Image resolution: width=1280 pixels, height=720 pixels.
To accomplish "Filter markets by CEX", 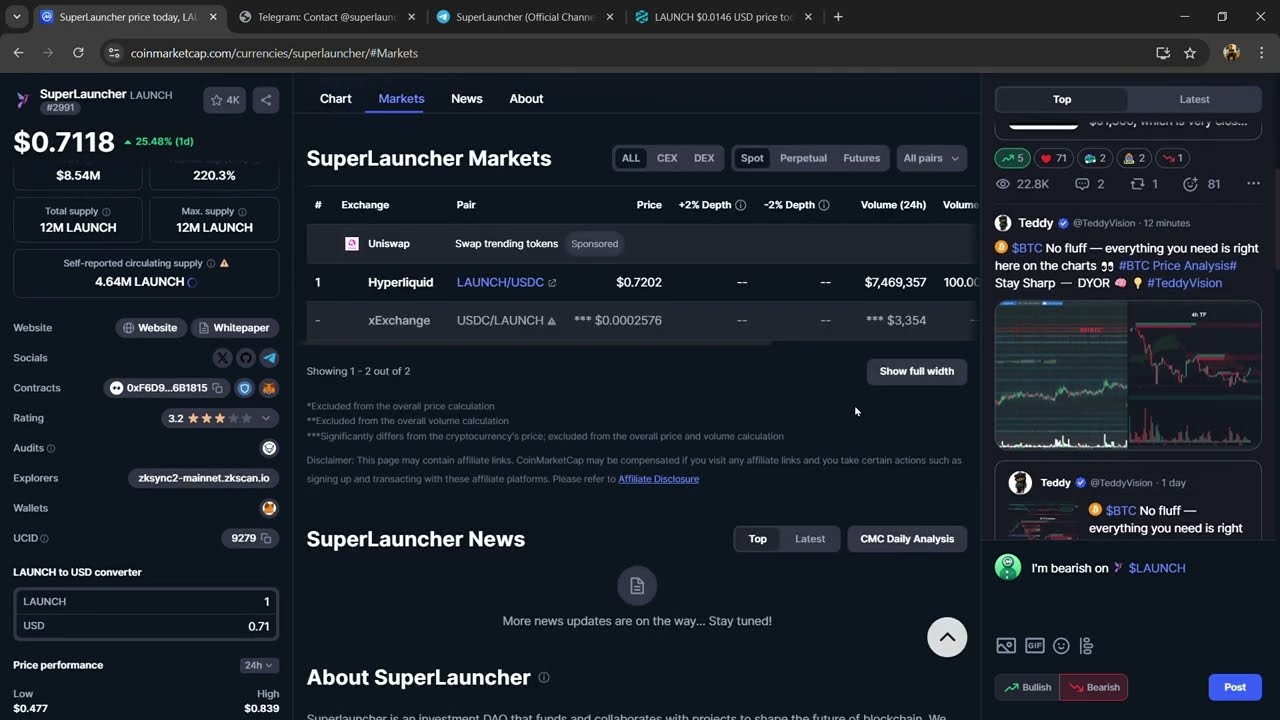I will (x=667, y=158).
